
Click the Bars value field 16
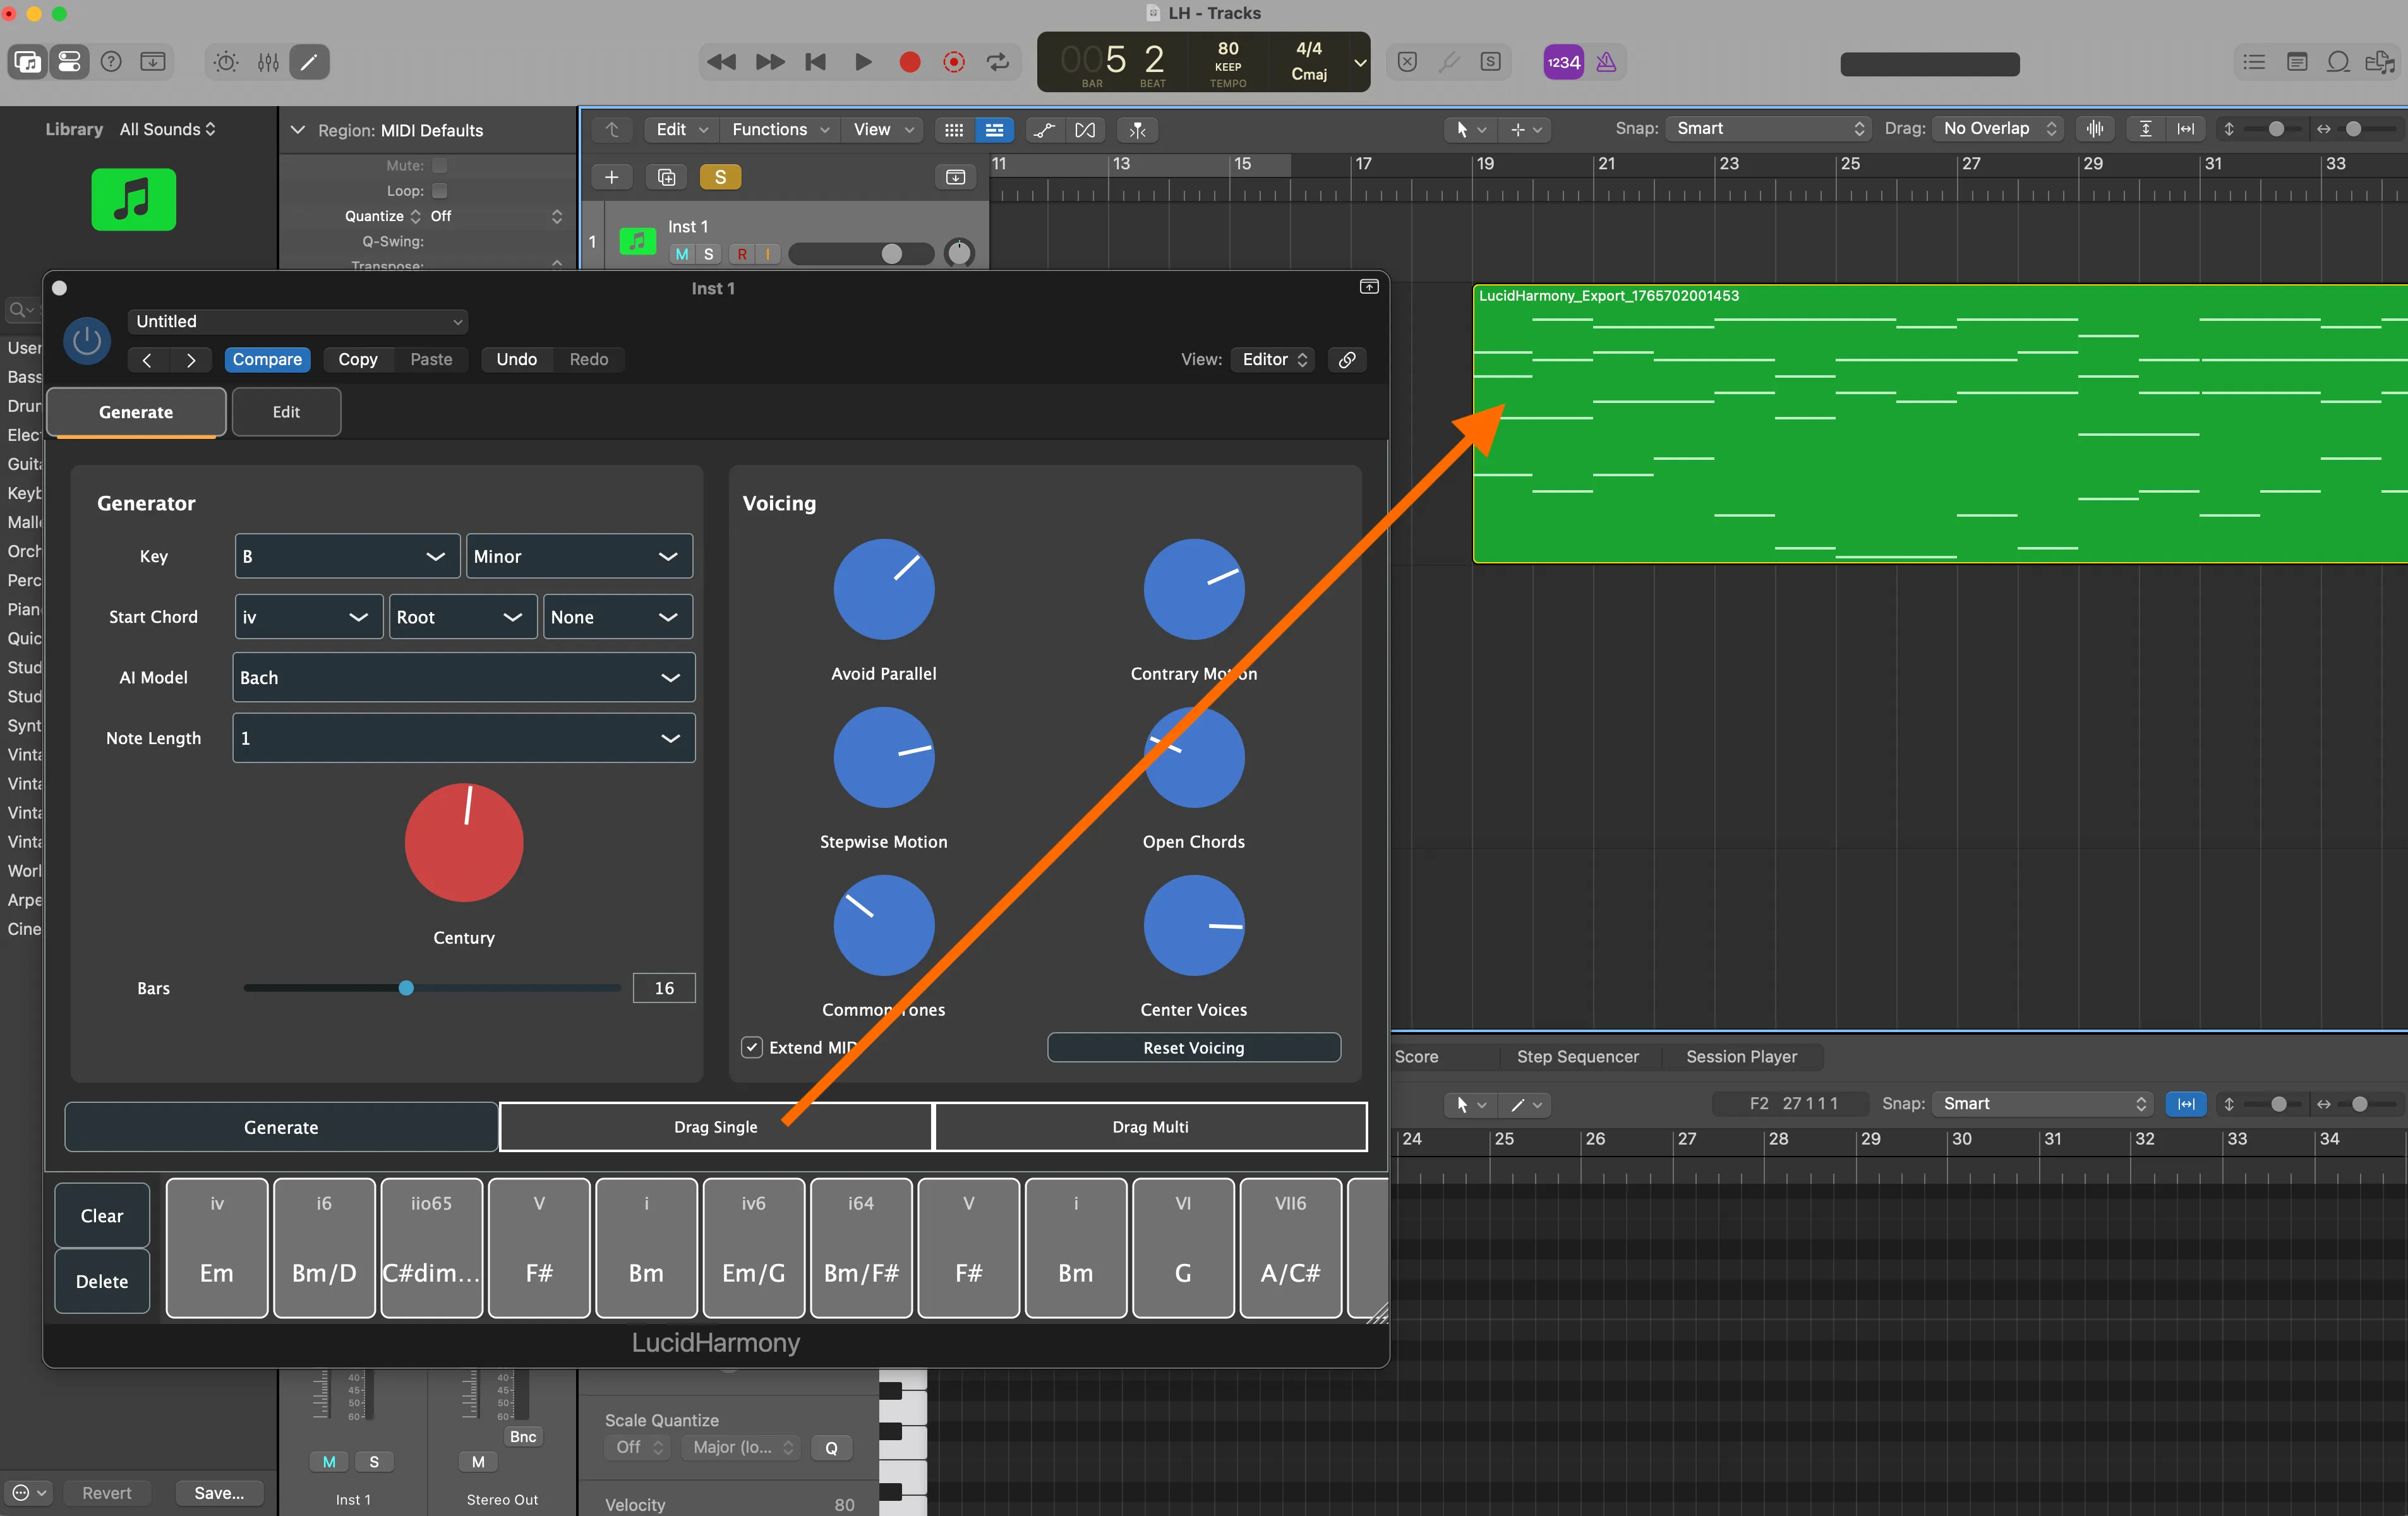[664, 988]
